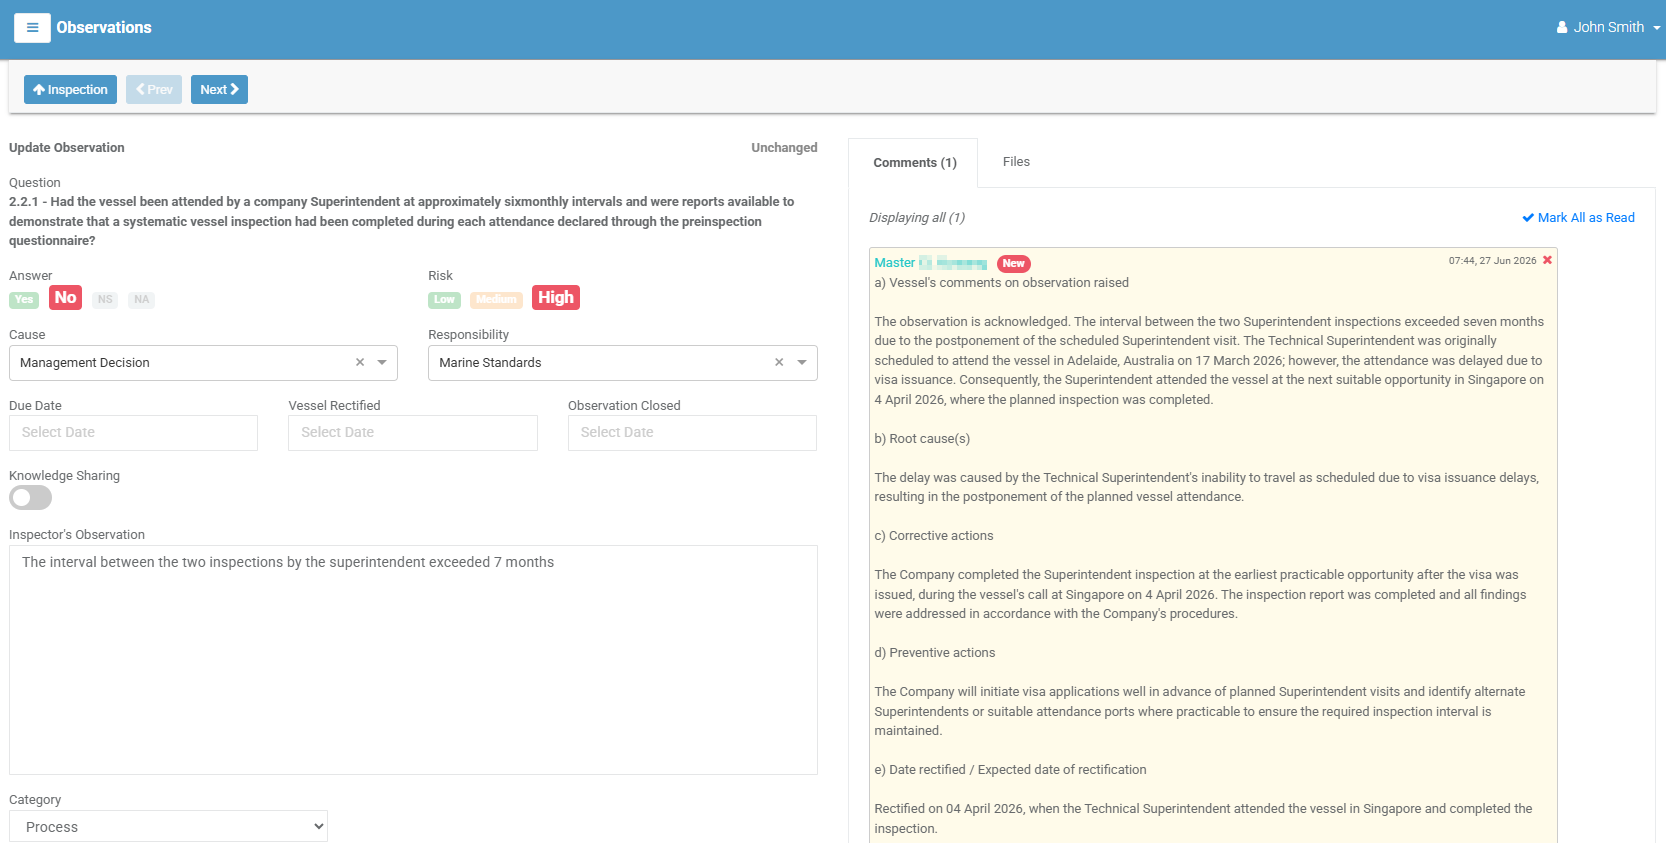Expand the Responsibility dropdown arrow
This screenshot has width=1666, height=843.
coord(802,362)
